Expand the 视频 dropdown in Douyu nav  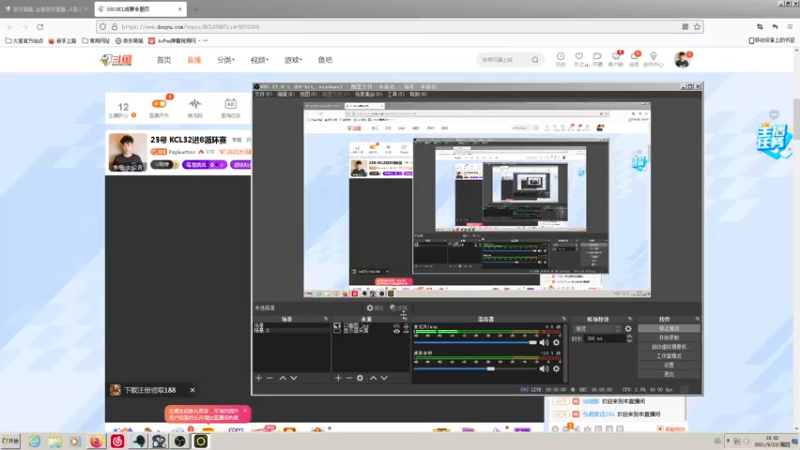[x=259, y=60]
